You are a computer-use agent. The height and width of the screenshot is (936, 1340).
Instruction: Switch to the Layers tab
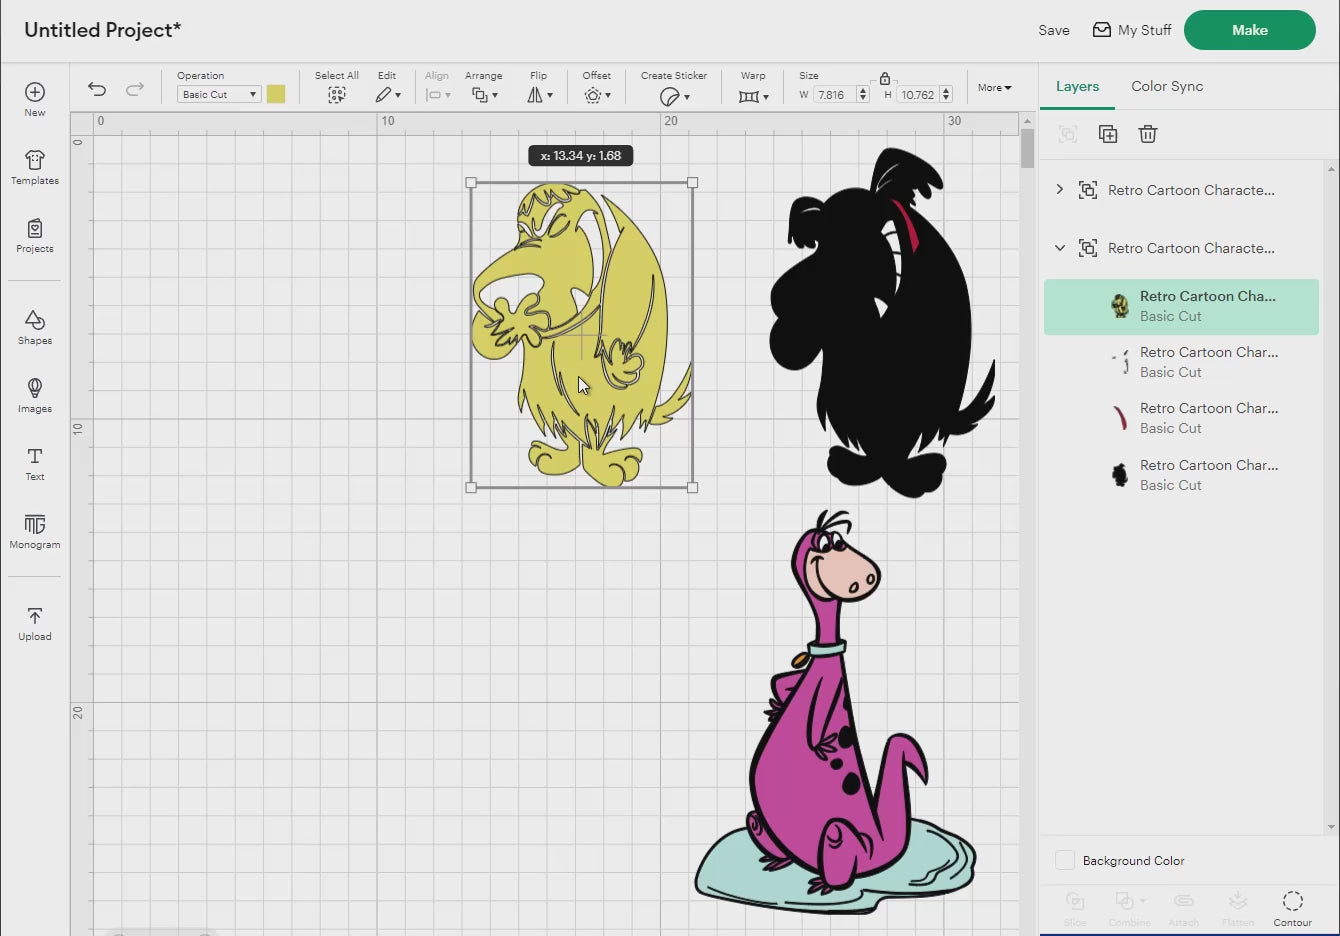pos(1077,86)
